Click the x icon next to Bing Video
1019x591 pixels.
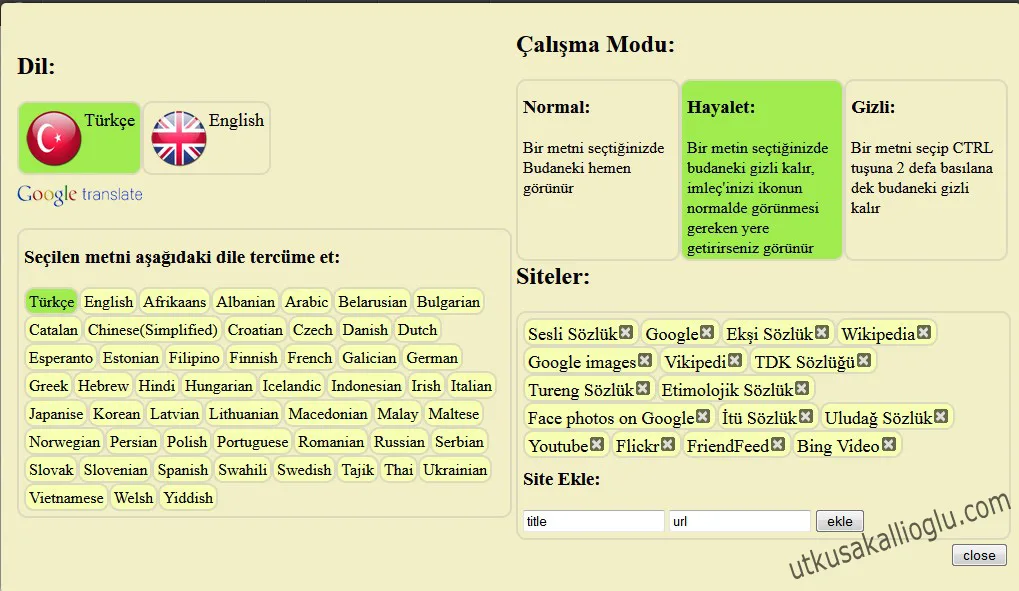pyautogui.click(x=889, y=444)
